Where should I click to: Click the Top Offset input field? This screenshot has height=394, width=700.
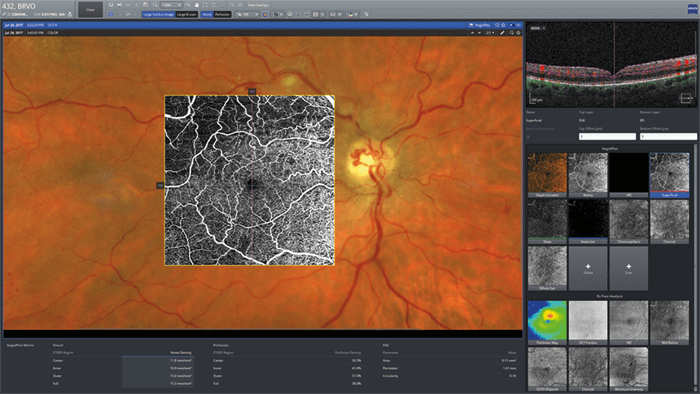point(607,137)
